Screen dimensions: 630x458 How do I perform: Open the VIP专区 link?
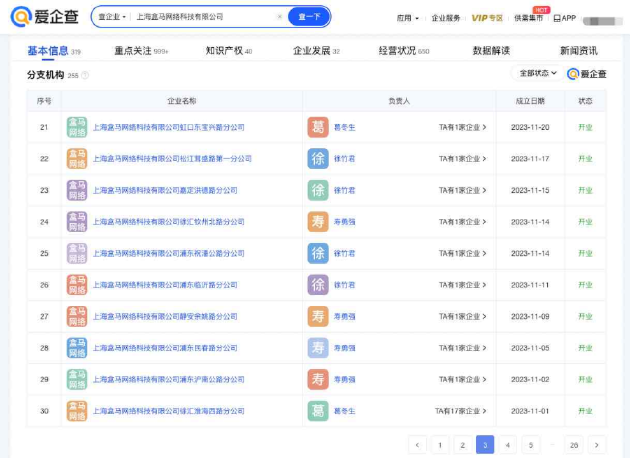click(x=487, y=18)
